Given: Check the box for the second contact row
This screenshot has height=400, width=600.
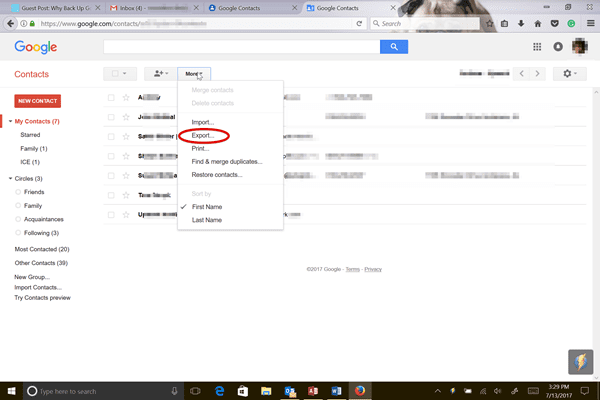Looking at the screenshot, I should click(x=111, y=117).
